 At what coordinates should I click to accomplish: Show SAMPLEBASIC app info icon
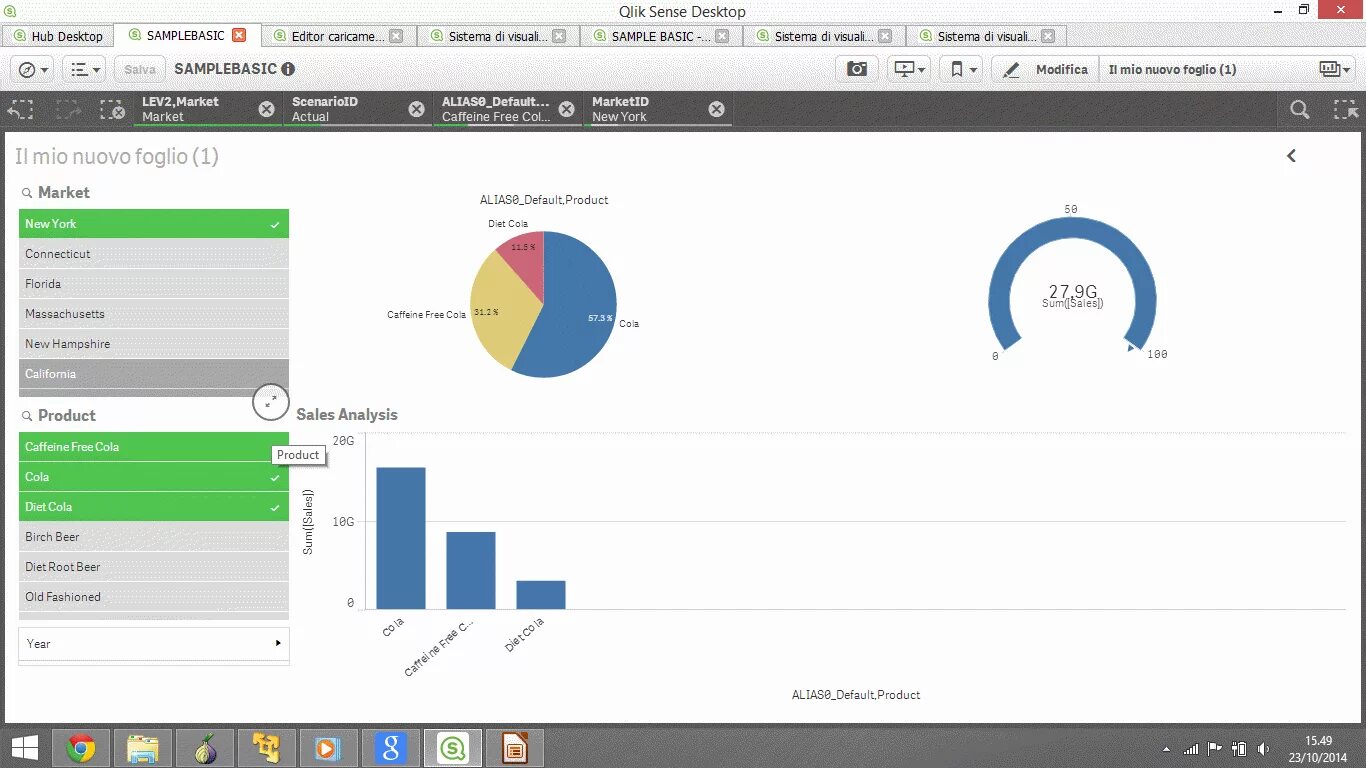(288, 69)
